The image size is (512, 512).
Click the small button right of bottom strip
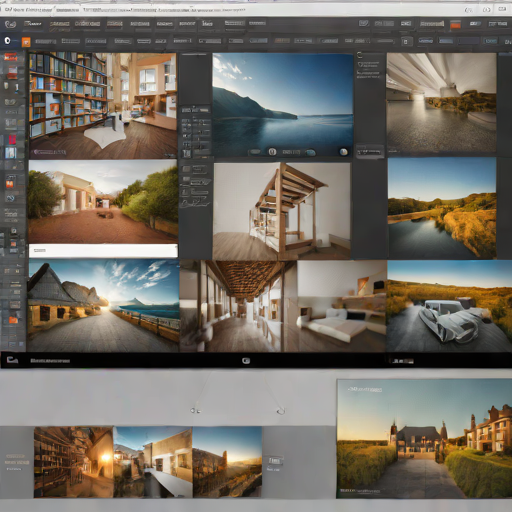275,460
